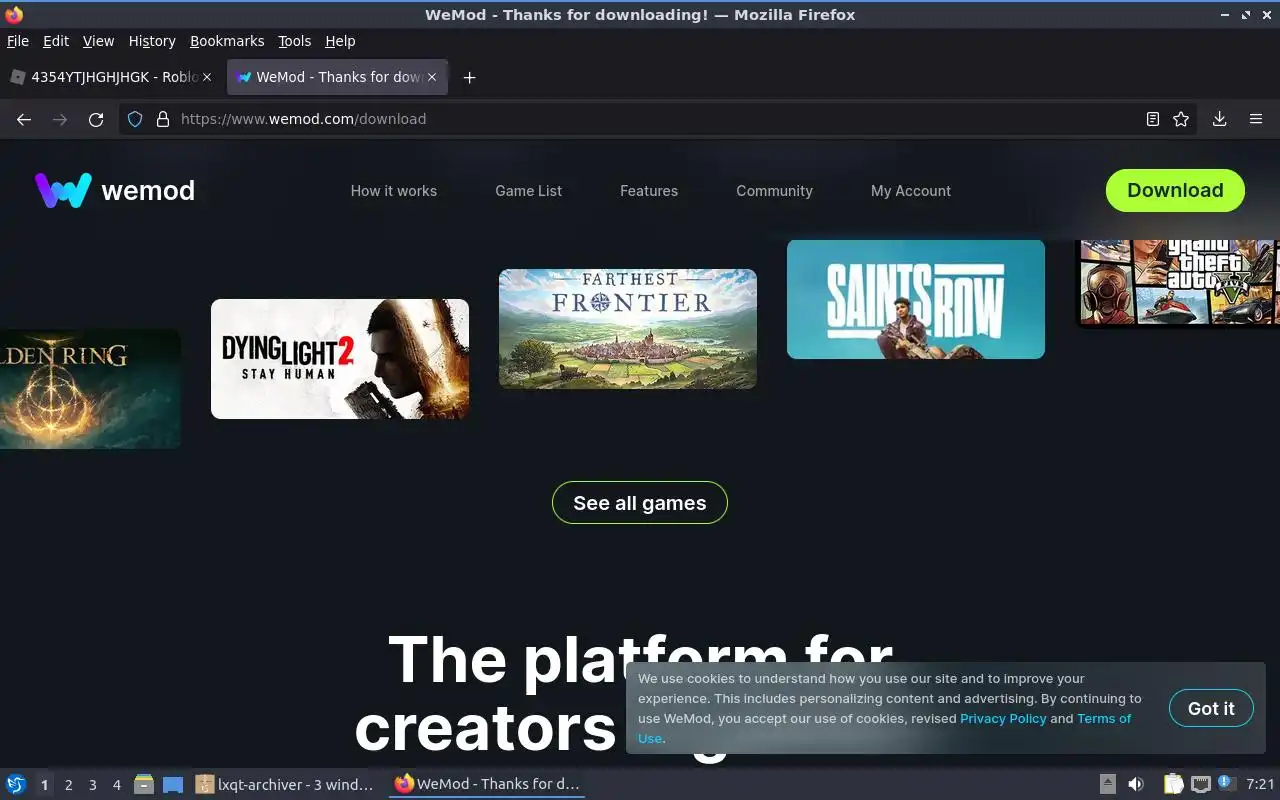Open the History menu

tap(152, 41)
